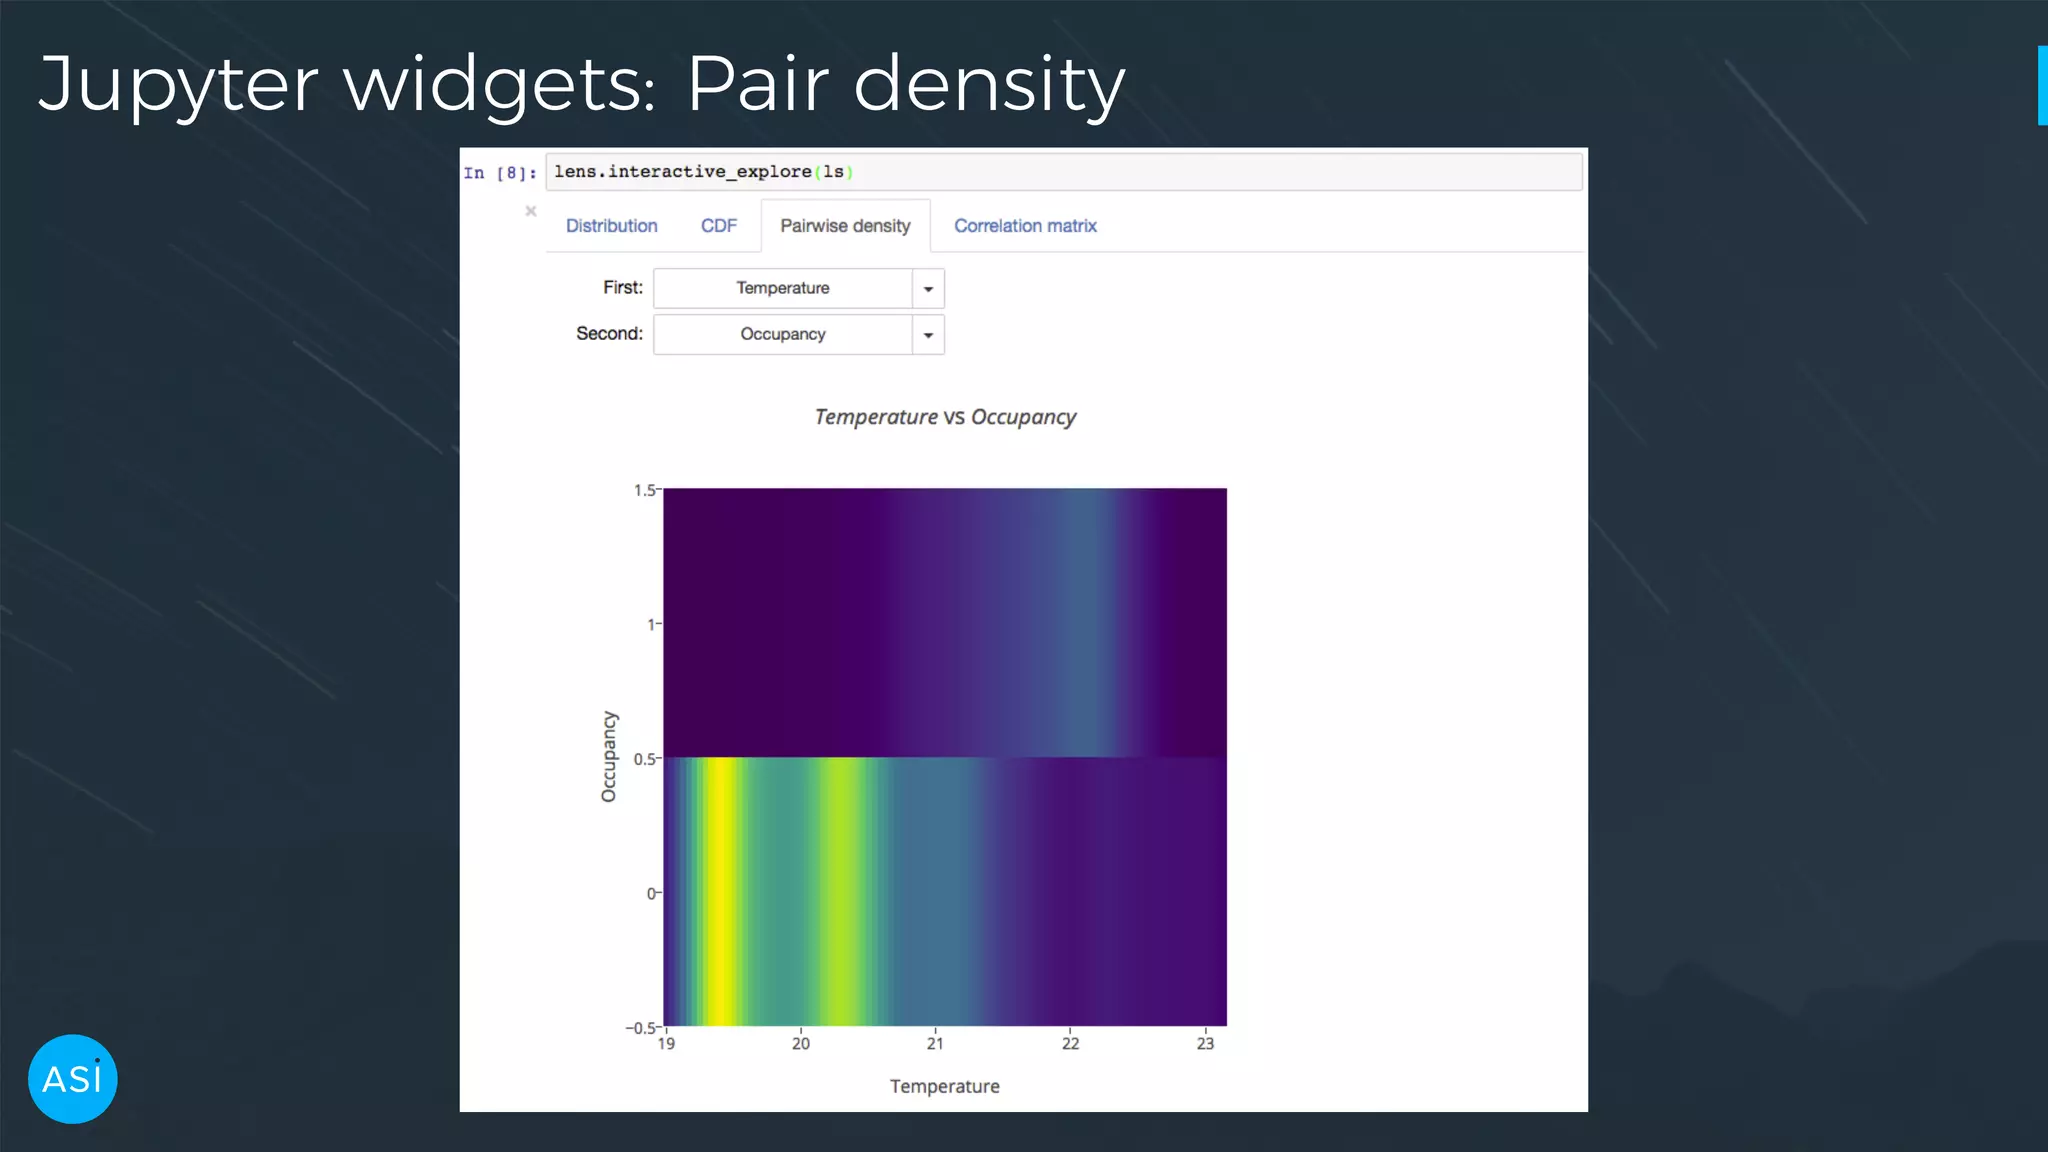Screen dimensions: 2048x1152
Task: Click the x-axis tick label 21
Action: (x=935, y=1043)
